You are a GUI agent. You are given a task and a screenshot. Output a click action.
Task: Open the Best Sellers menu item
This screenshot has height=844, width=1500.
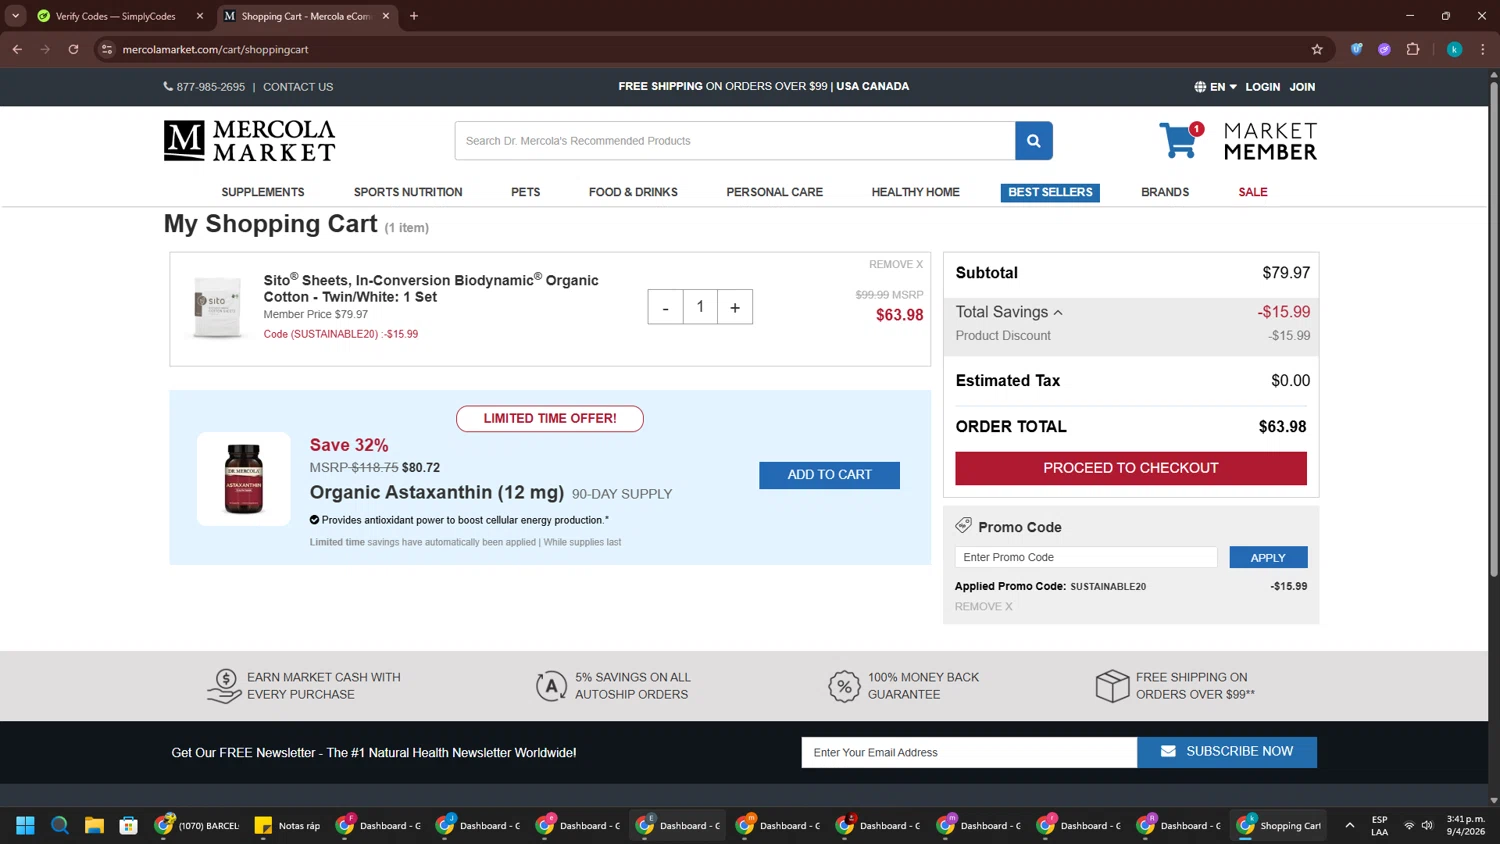coord(1050,192)
